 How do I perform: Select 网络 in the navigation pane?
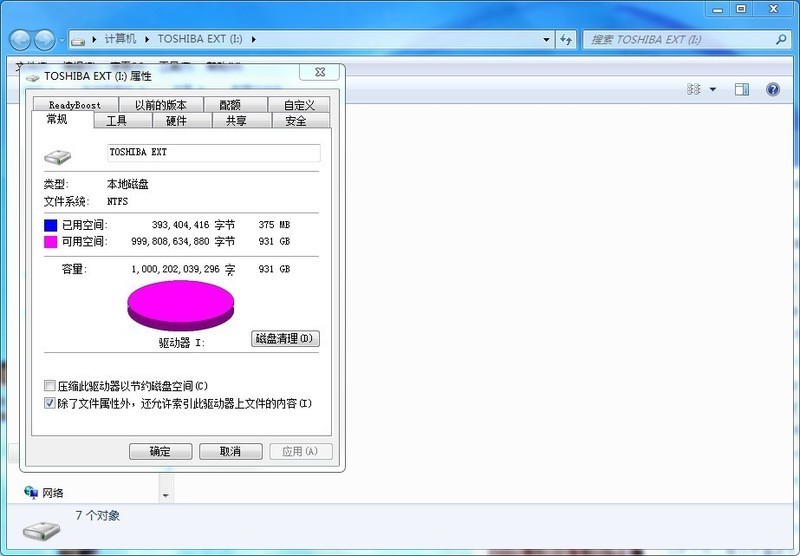coord(53,493)
